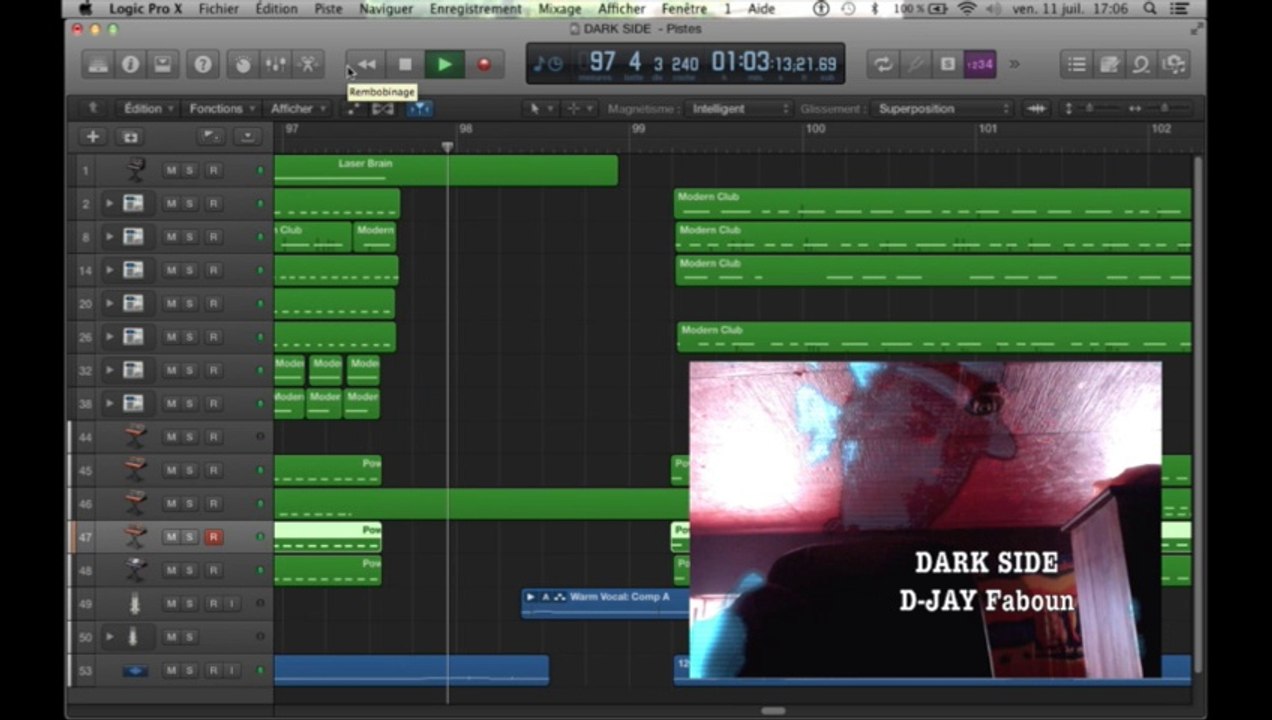
Task: Open the Piste menu
Action: tap(328, 9)
